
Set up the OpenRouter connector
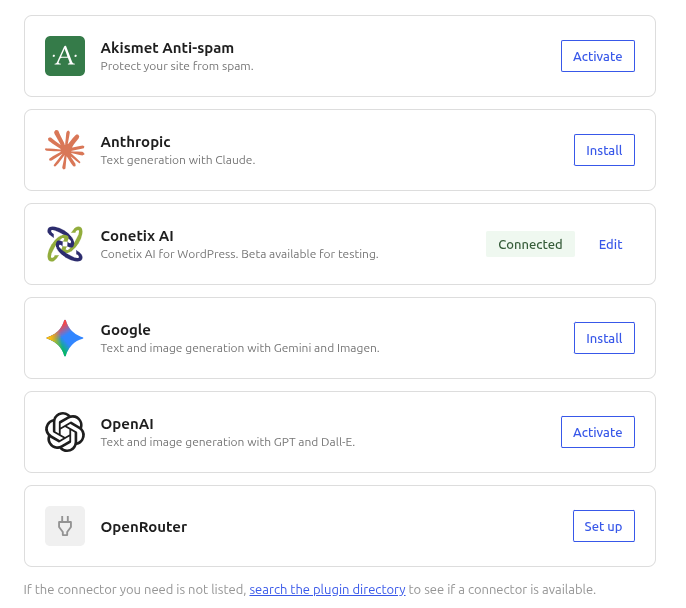(x=604, y=526)
